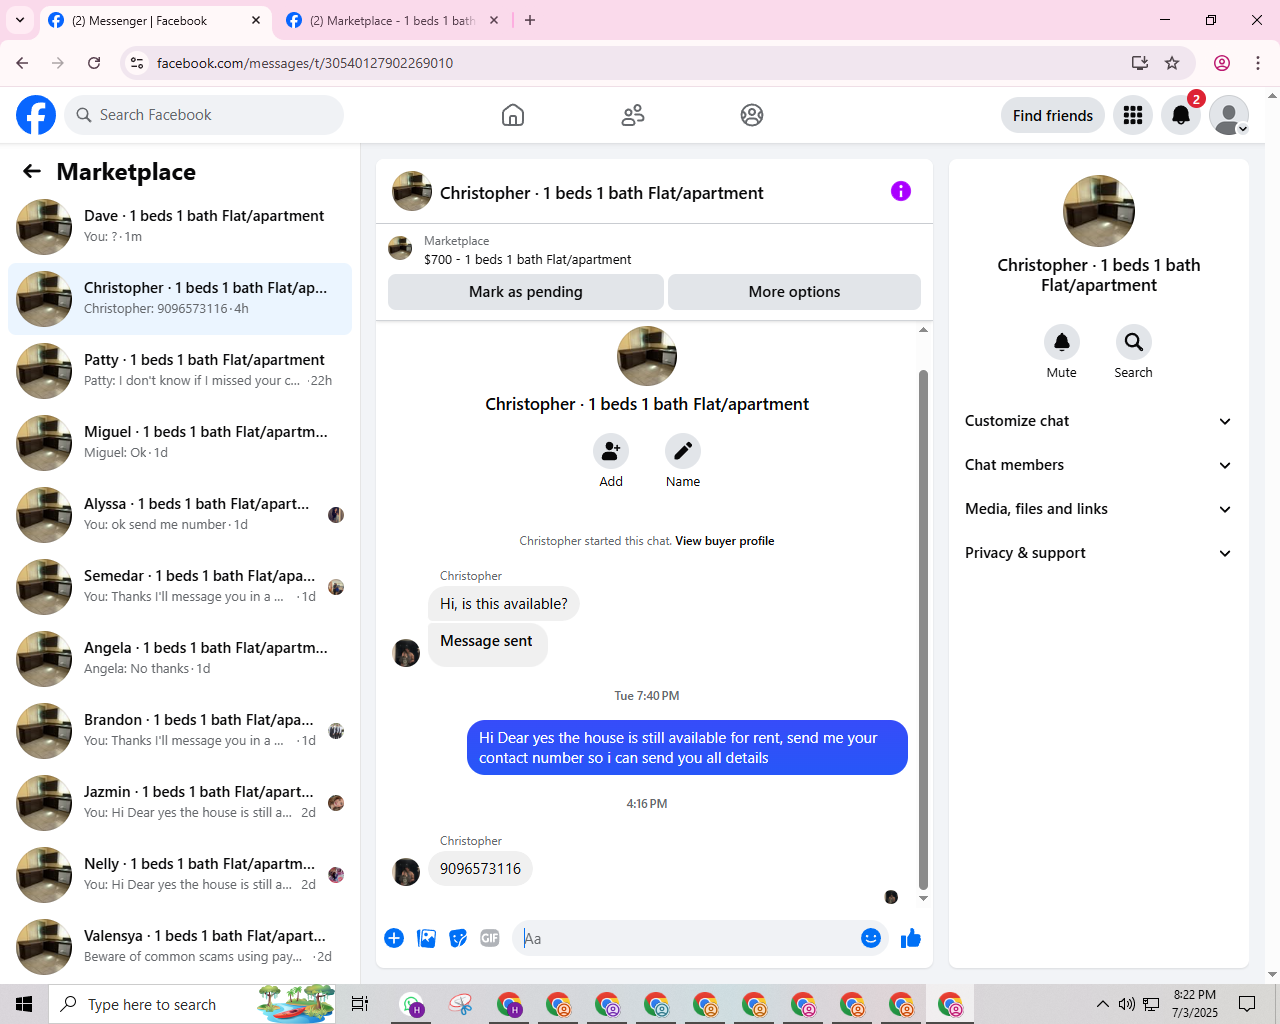The height and width of the screenshot is (1024, 1280).
Task: Choose a GIF icon
Action: click(490, 938)
